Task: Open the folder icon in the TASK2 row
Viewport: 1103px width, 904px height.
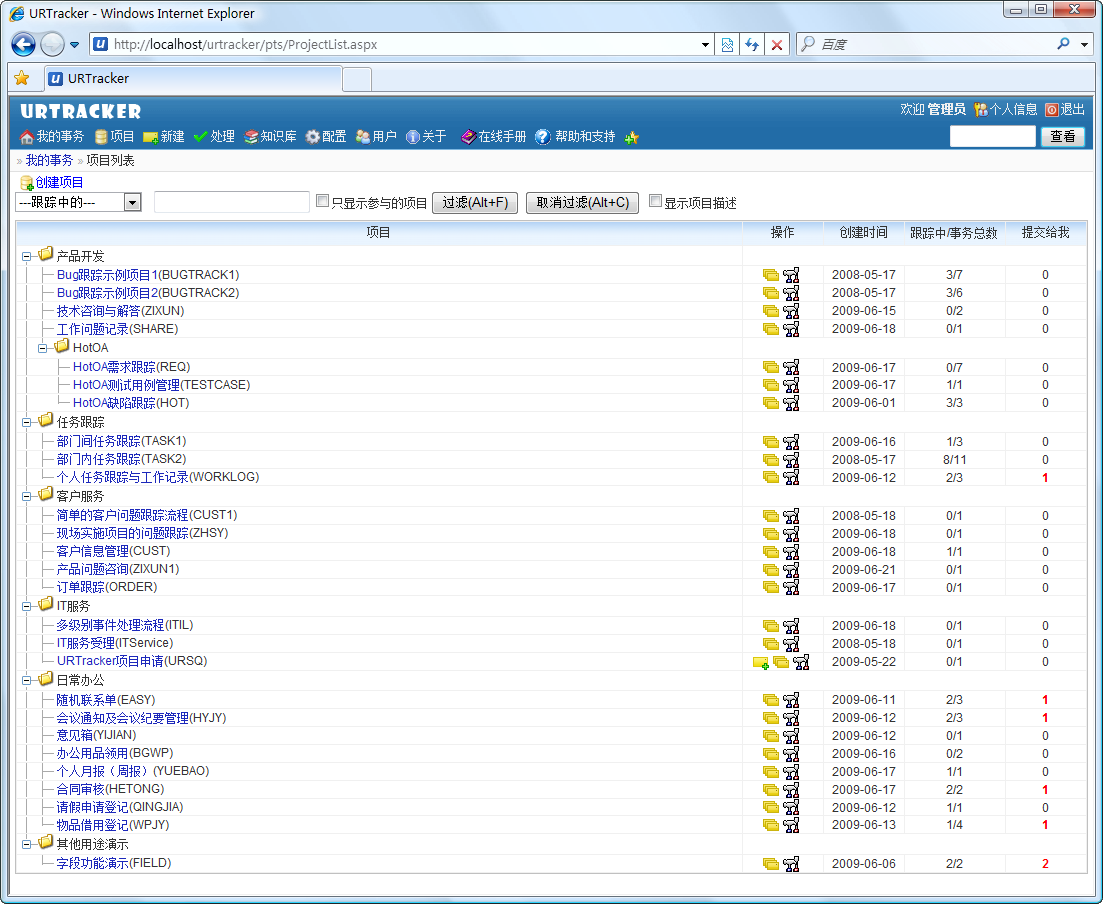Action: pos(771,460)
